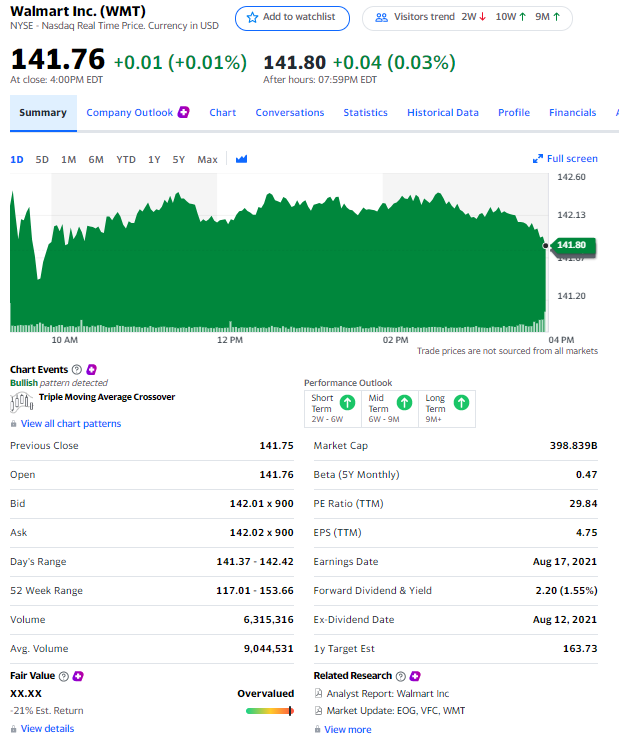The image size is (619, 746).
Task: Open the Historical Data tab
Action: [x=443, y=113]
